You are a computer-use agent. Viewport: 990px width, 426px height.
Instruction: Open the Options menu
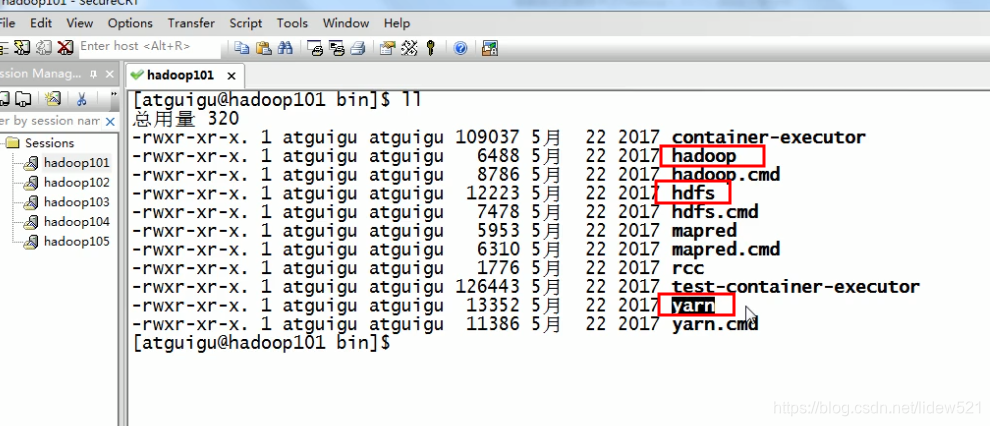tap(130, 23)
